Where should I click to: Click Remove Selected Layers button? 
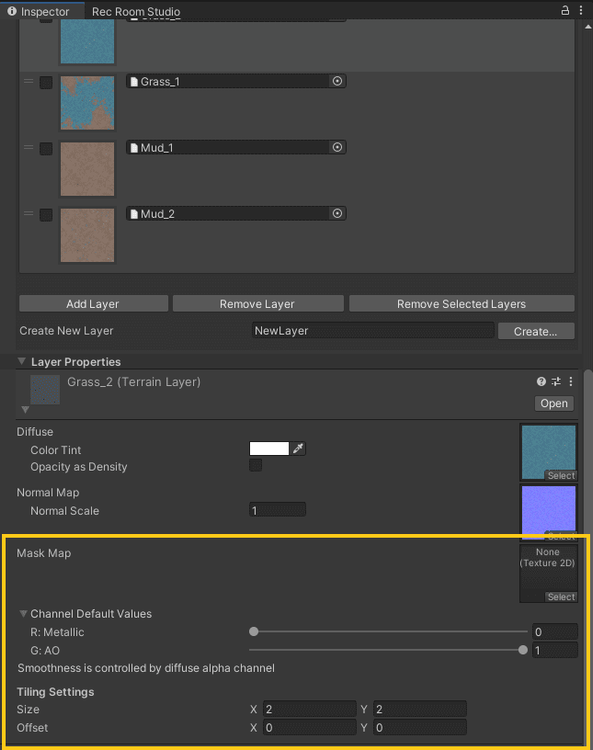[461, 304]
